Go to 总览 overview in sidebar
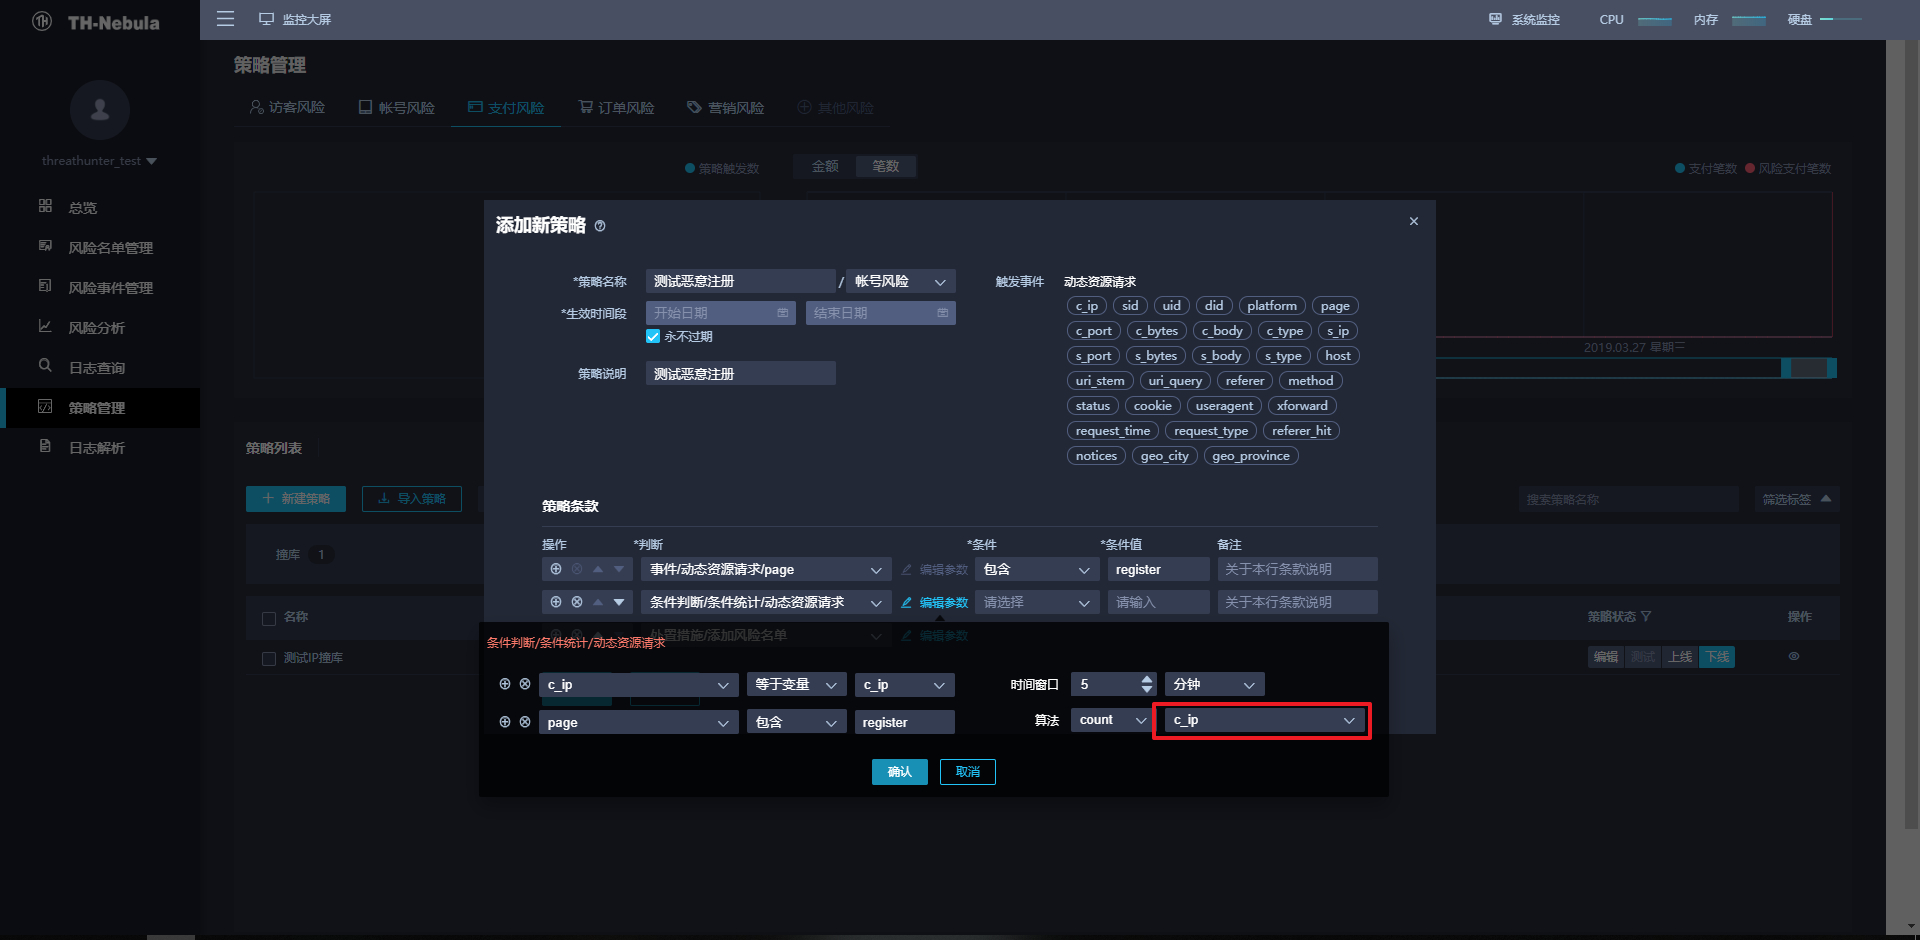Screen dimensions: 1920x940 click(x=83, y=207)
